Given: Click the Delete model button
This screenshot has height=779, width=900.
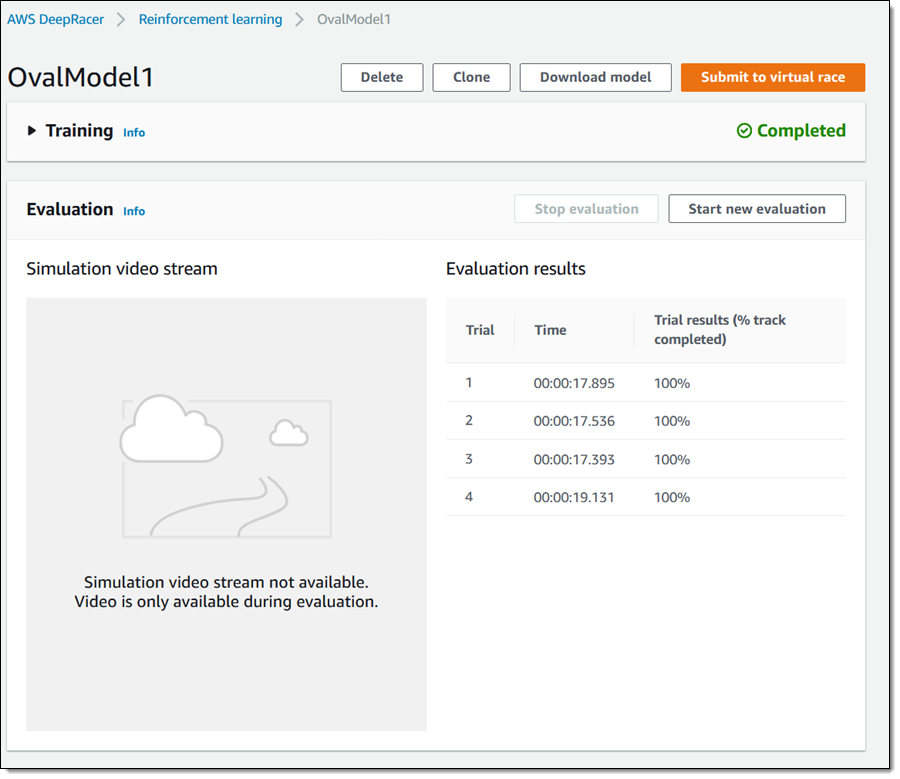Looking at the screenshot, I should 382,77.
